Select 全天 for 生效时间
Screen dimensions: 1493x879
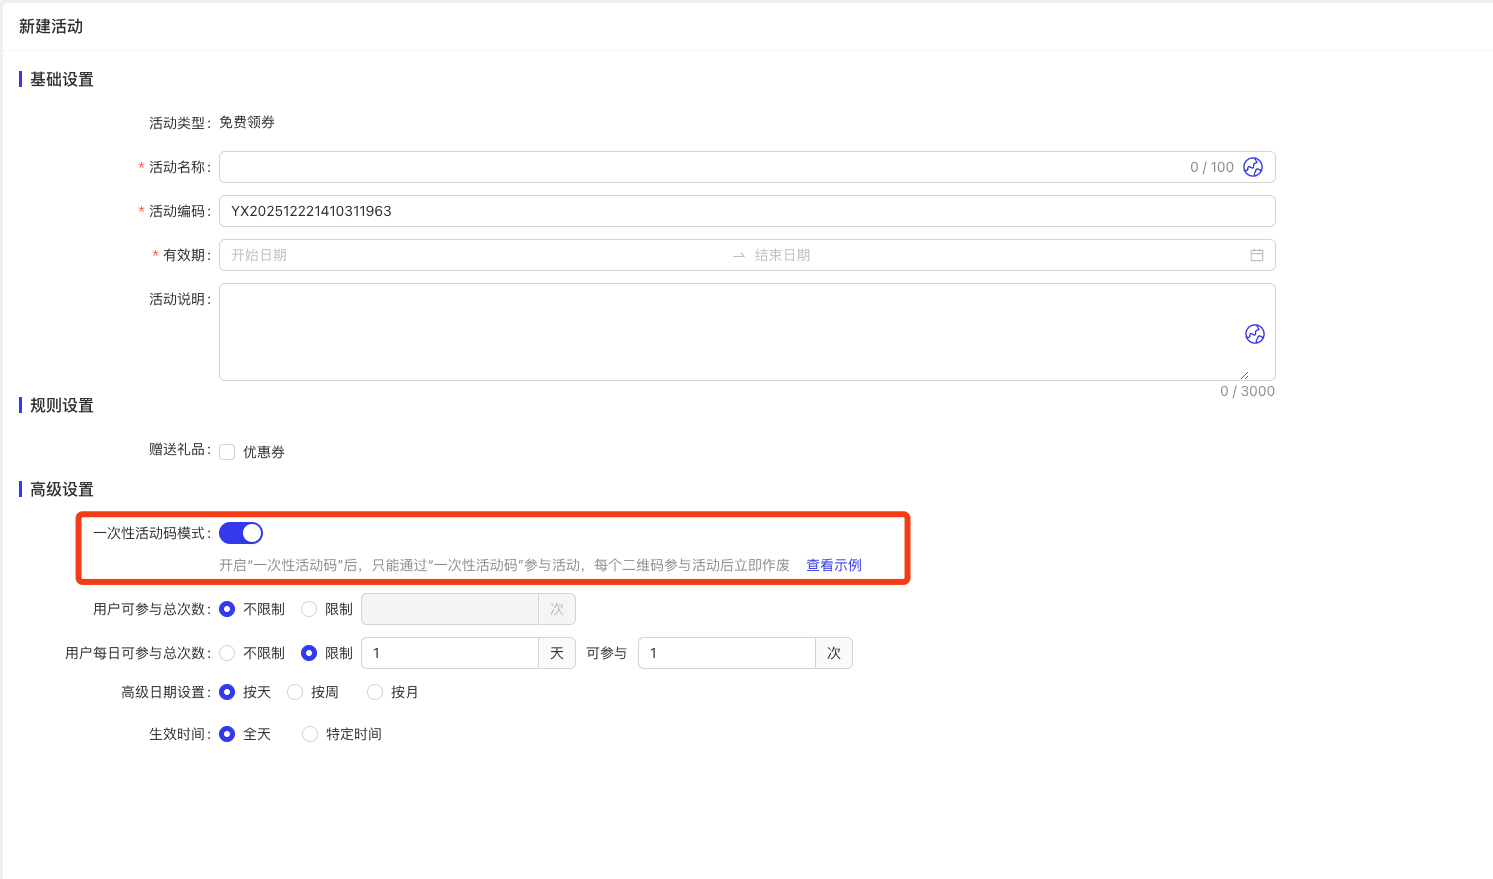tap(227, 734)
